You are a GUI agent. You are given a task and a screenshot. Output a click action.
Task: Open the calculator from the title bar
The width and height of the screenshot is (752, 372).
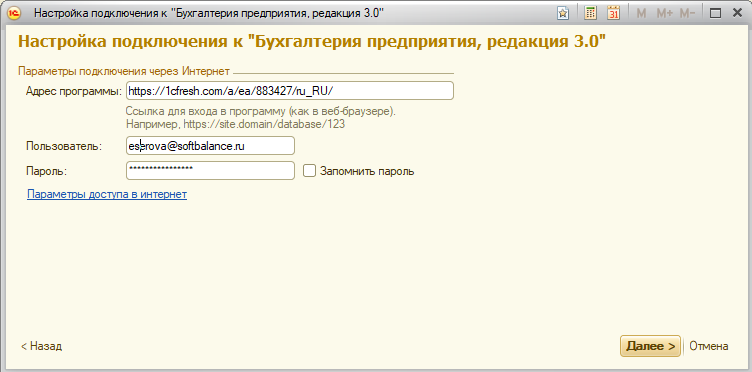pyautogui.click(x=590, y=13)
